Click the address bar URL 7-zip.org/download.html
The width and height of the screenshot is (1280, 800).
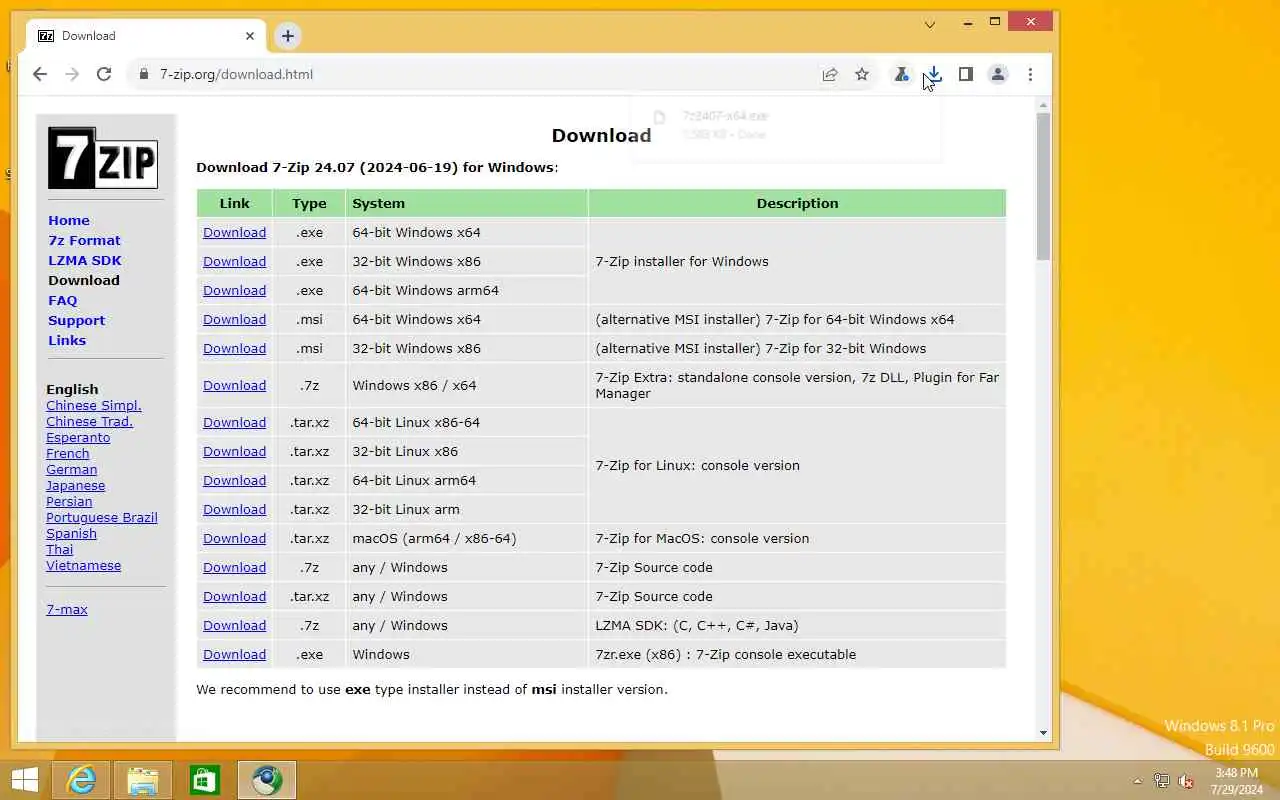236,74
